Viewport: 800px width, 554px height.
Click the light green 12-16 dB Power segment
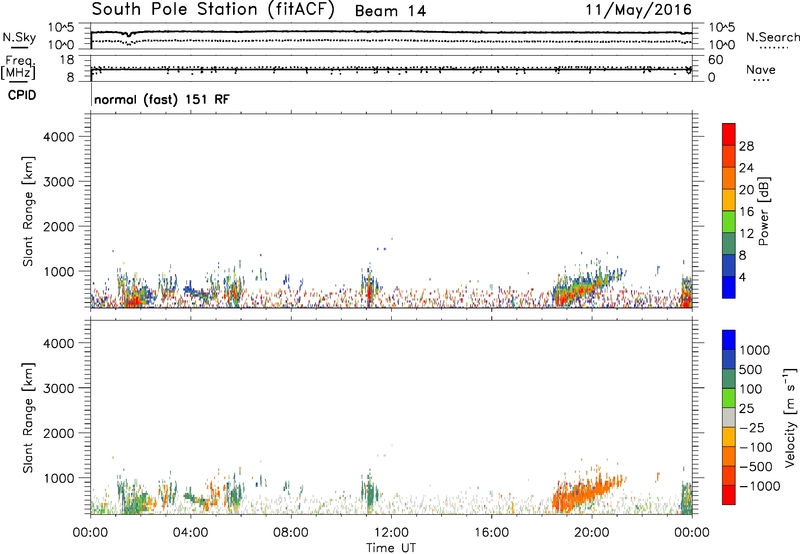tap(729, 221)
